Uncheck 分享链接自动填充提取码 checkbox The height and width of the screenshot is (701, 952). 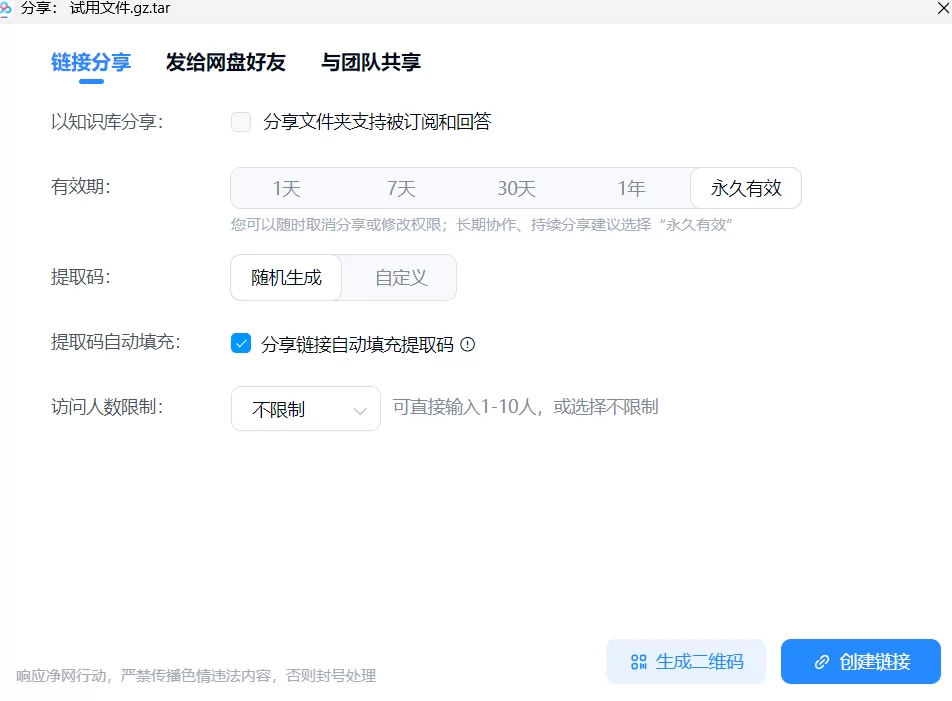(241, 344)
